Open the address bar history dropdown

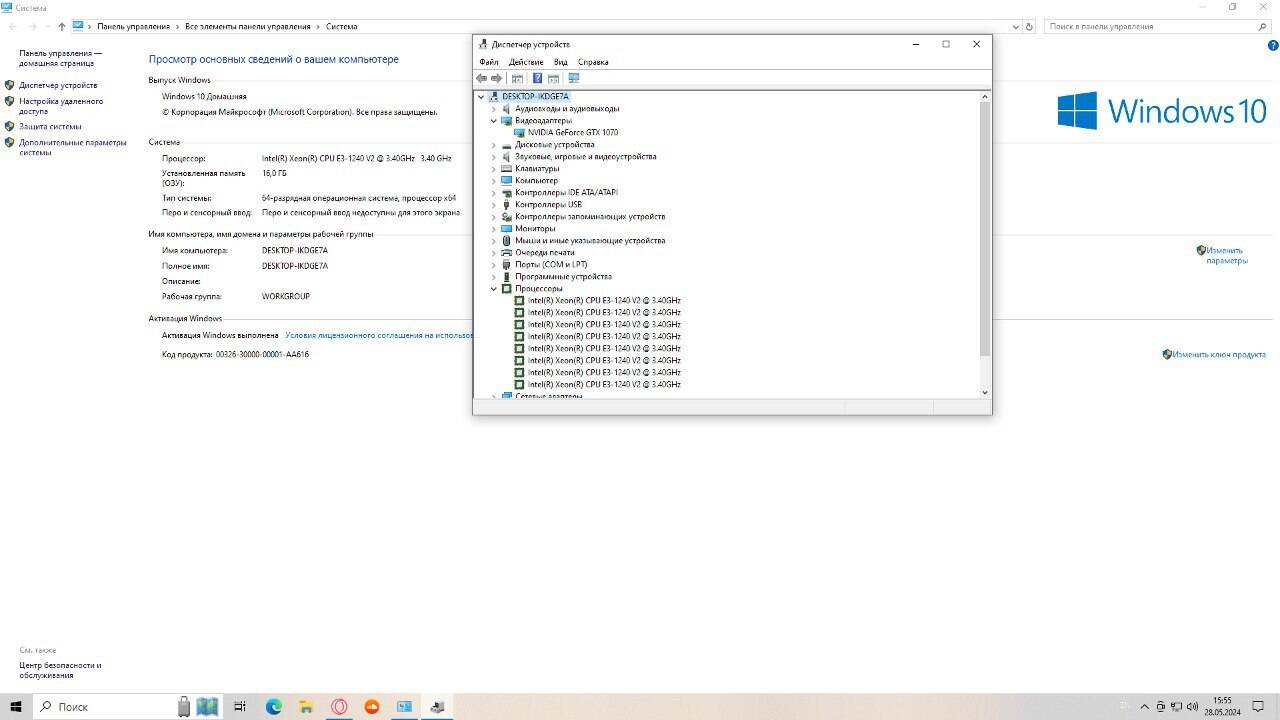click(x=1016, y=27)
